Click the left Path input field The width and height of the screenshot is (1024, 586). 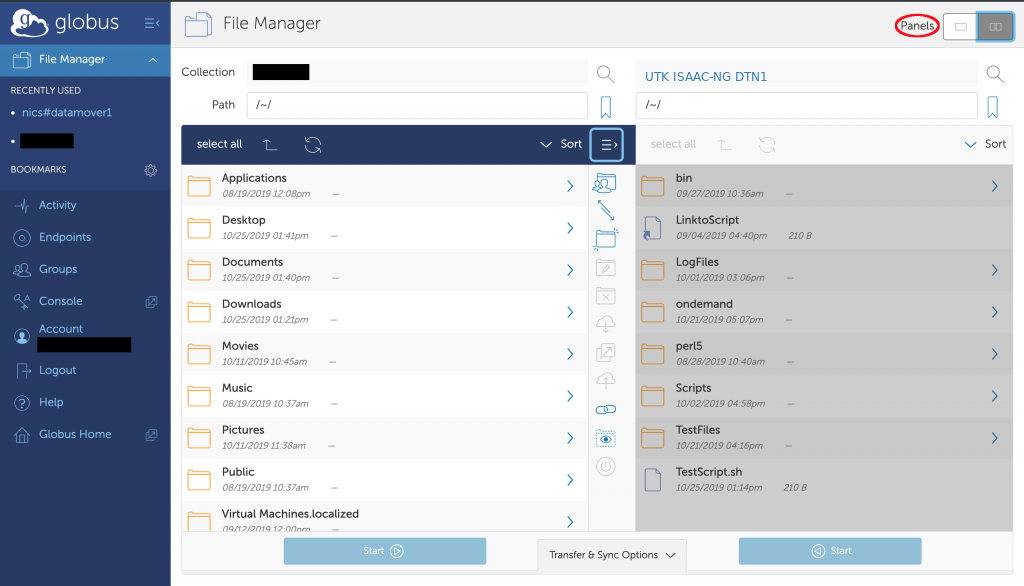tap(417, 105)
